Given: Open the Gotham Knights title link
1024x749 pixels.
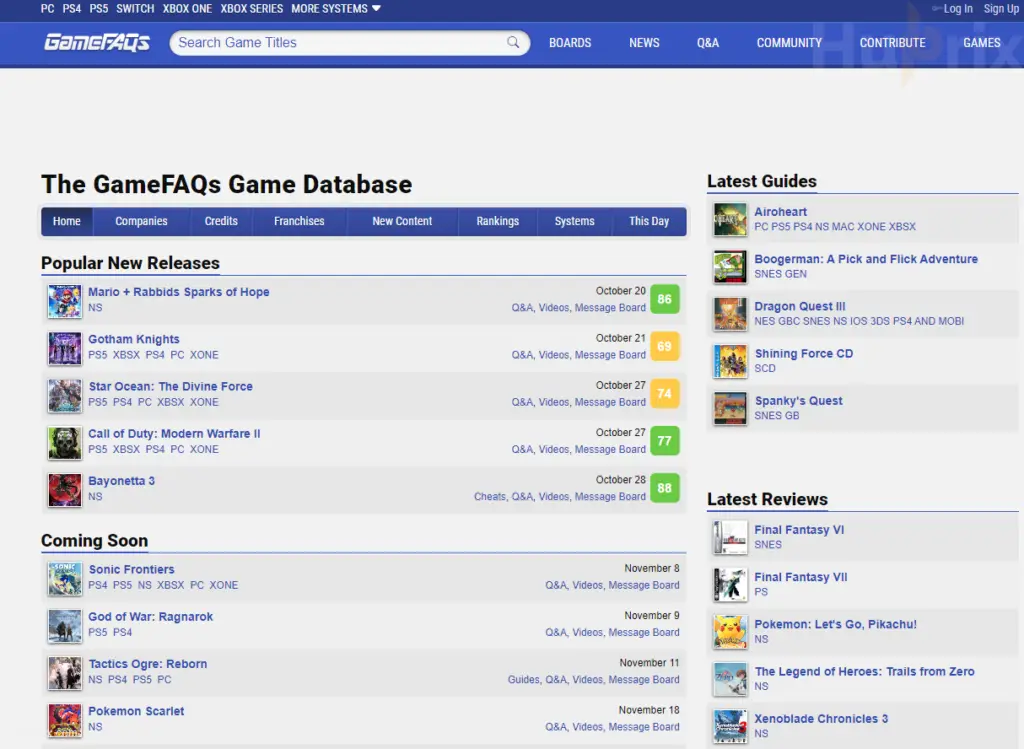Looking at the screenshot, I should tap(134, 339).
